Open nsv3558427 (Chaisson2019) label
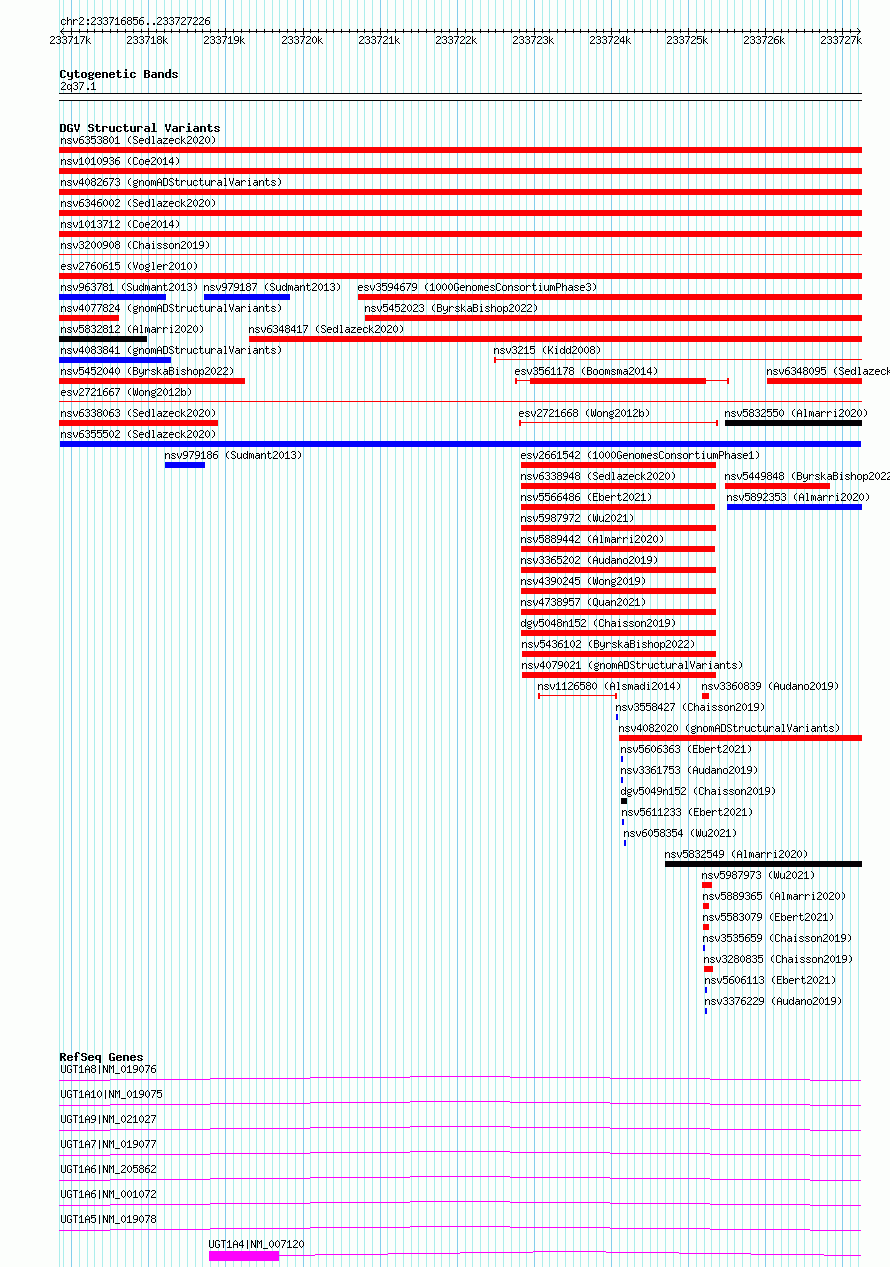This screenshot has height=1267, width=890. [x=691, y=707]
